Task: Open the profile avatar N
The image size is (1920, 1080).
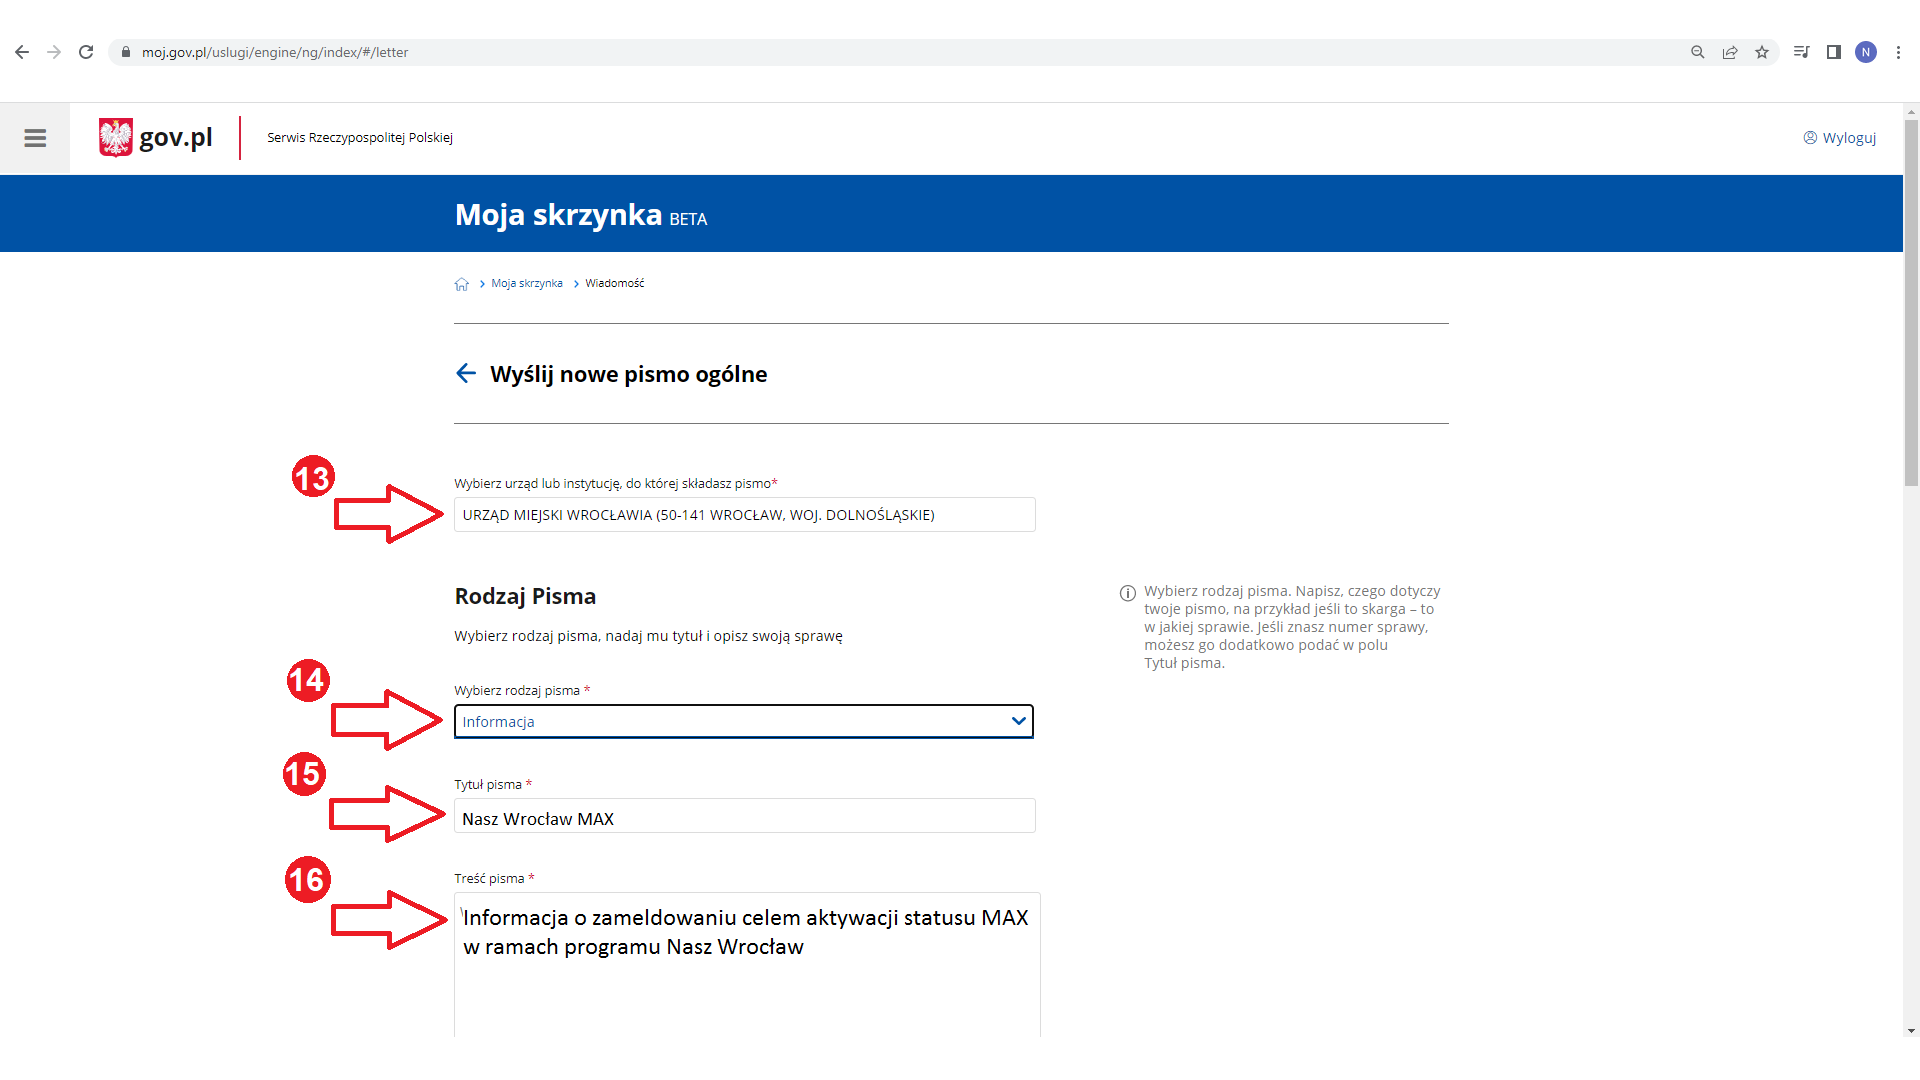Action: coord(1866,52)
